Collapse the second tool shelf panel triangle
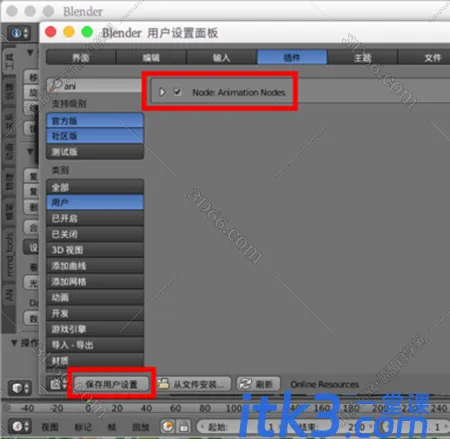This screenshot has width=450, height=439. [x=30, y=152]
